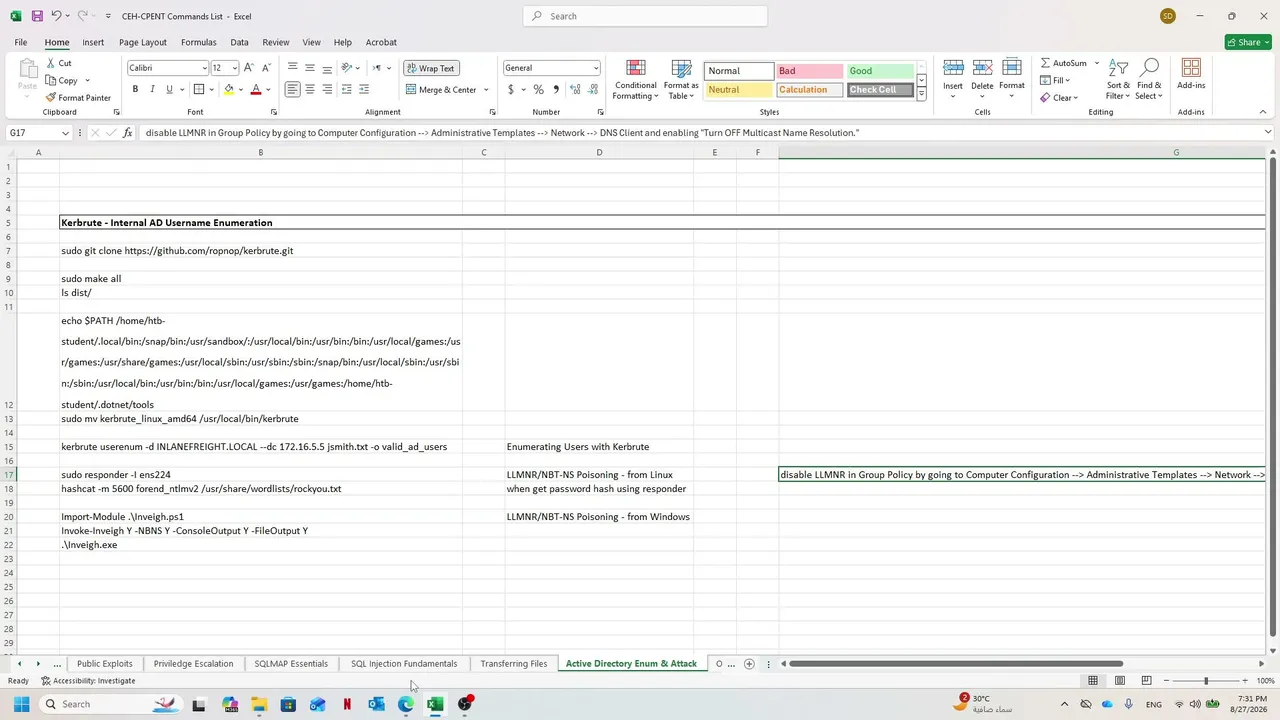Apply comma style format
Image resolution: width=1280 pixels, height=720 pixels.
click(556, 89)
